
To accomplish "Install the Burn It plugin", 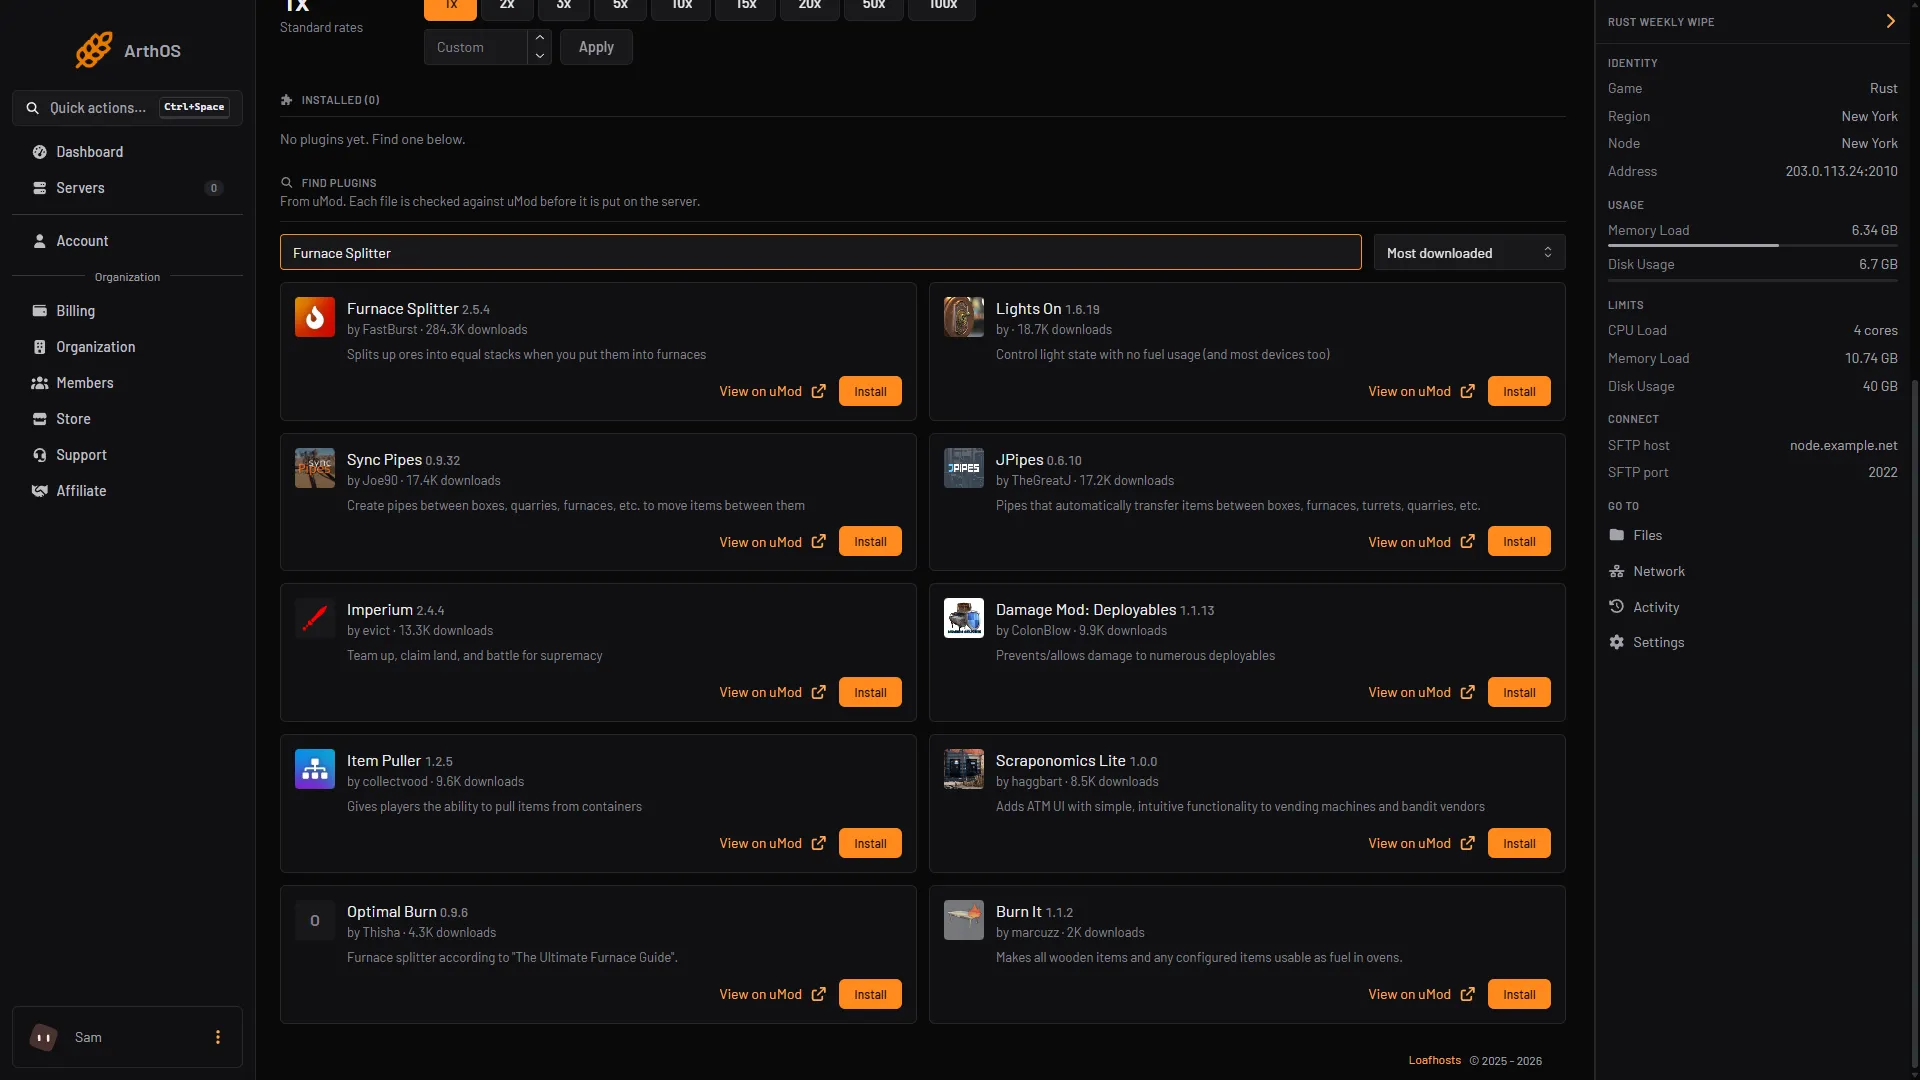I will (1519, 994).
